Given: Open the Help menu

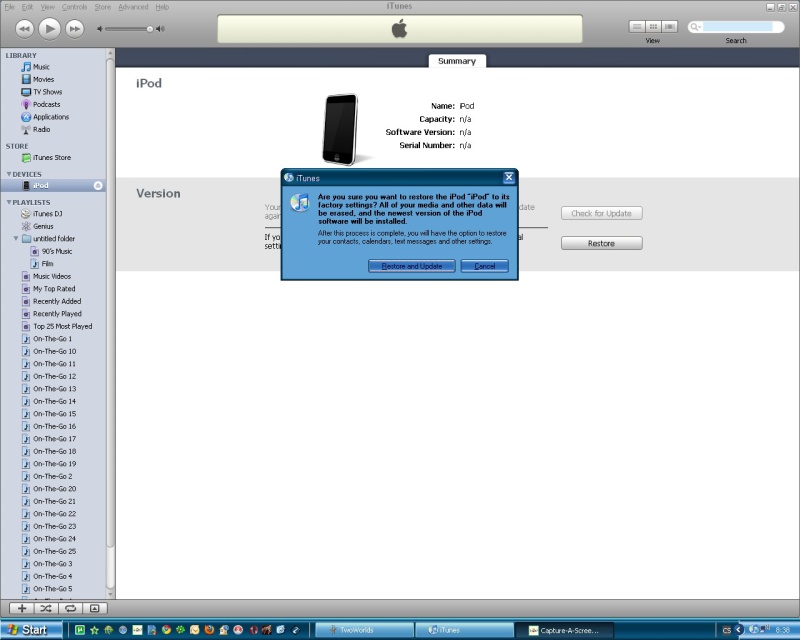Looking at the screenshot, I should tap(162, 7).
